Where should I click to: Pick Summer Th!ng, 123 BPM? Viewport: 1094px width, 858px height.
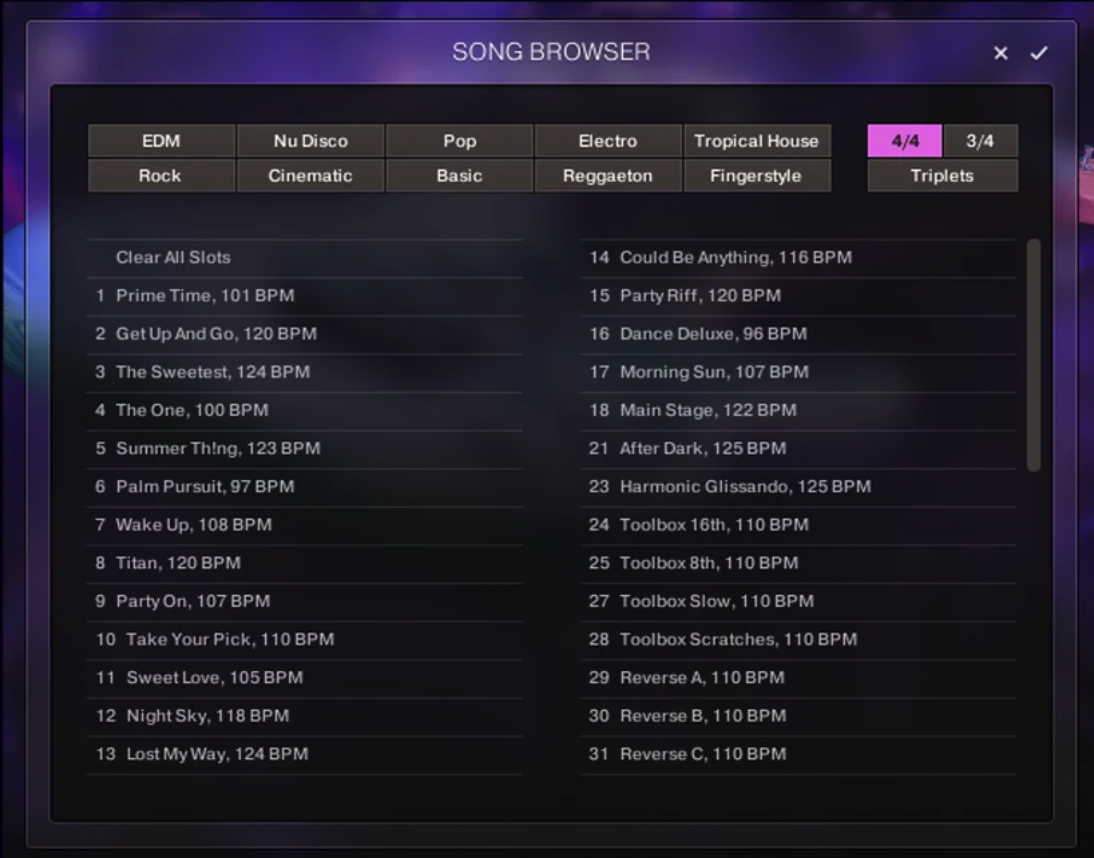(x=305, y=449)
